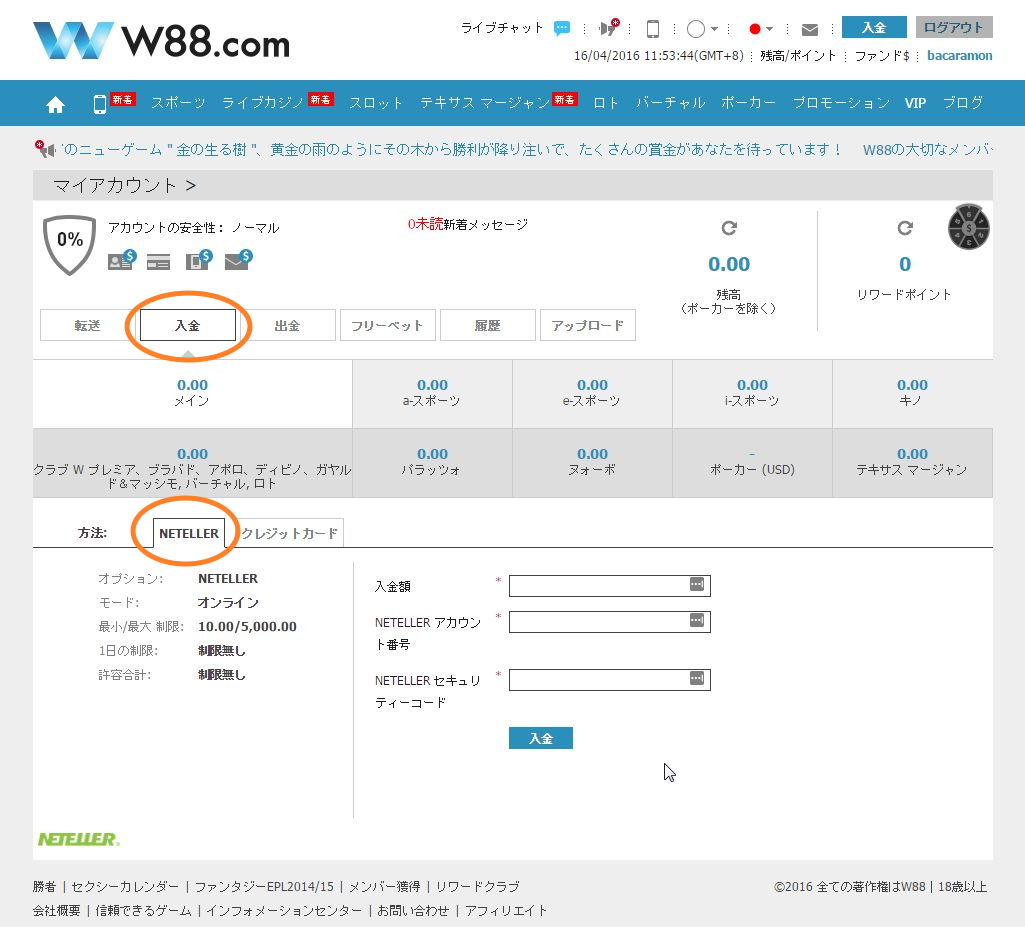Open the メンバー獲得 footer link
The image size is (1025, 927).
(x=384, y=886)
